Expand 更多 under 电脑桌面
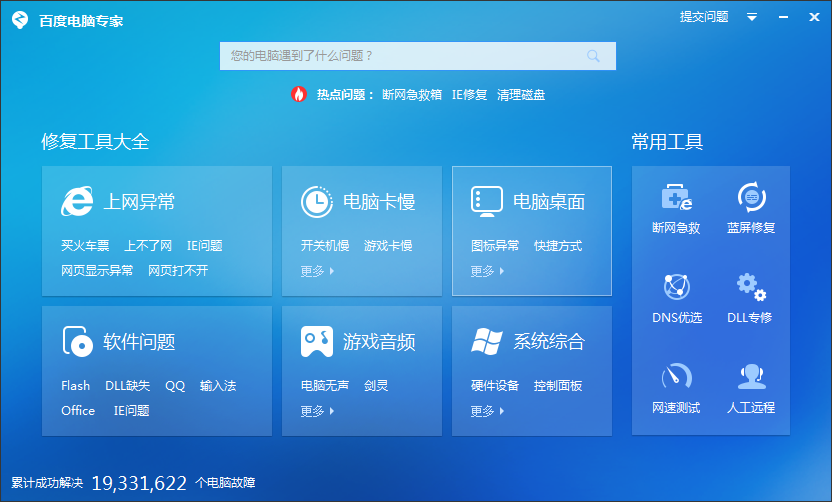The height and width of the screenshot is (502, 832). (x=487, y=271)
